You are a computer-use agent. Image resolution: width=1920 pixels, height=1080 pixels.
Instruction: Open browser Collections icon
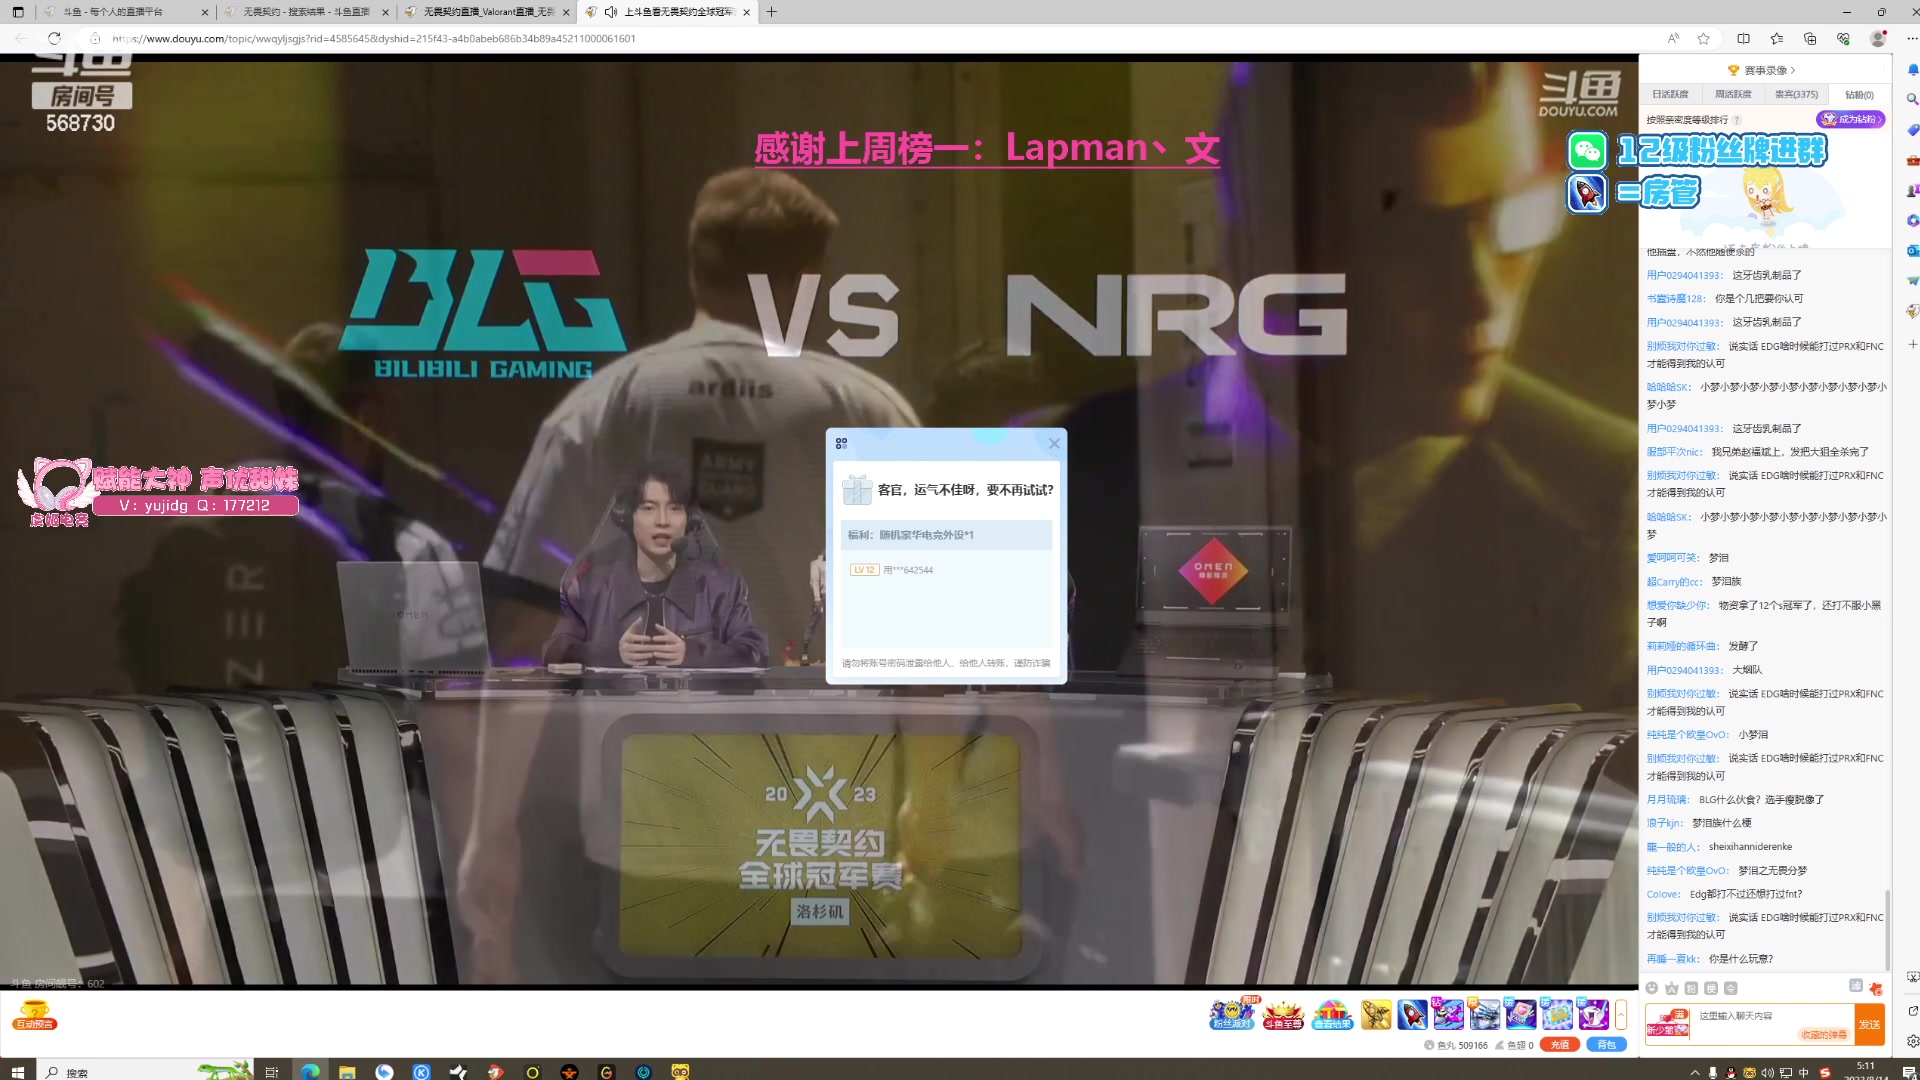1810,38
